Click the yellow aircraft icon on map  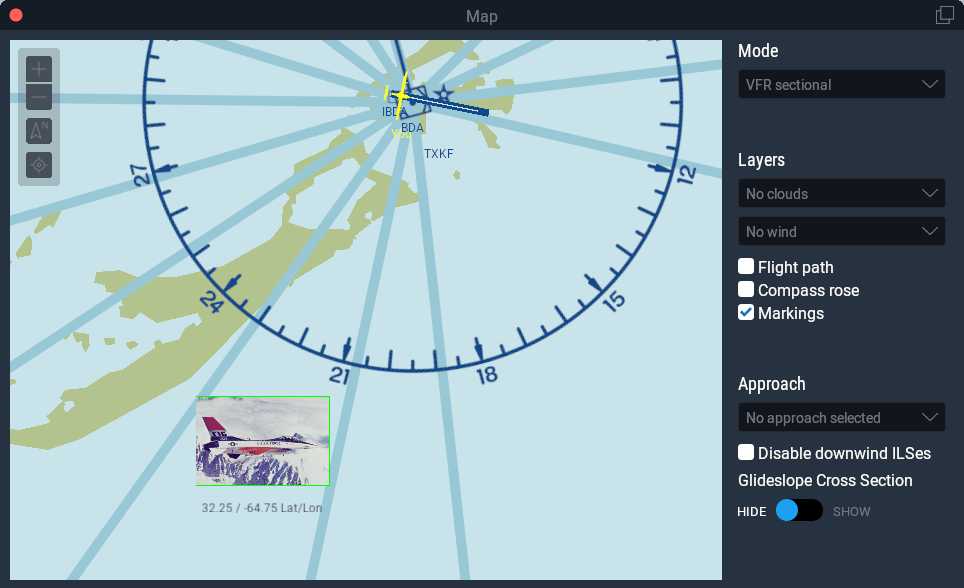[x=401, y=96]
